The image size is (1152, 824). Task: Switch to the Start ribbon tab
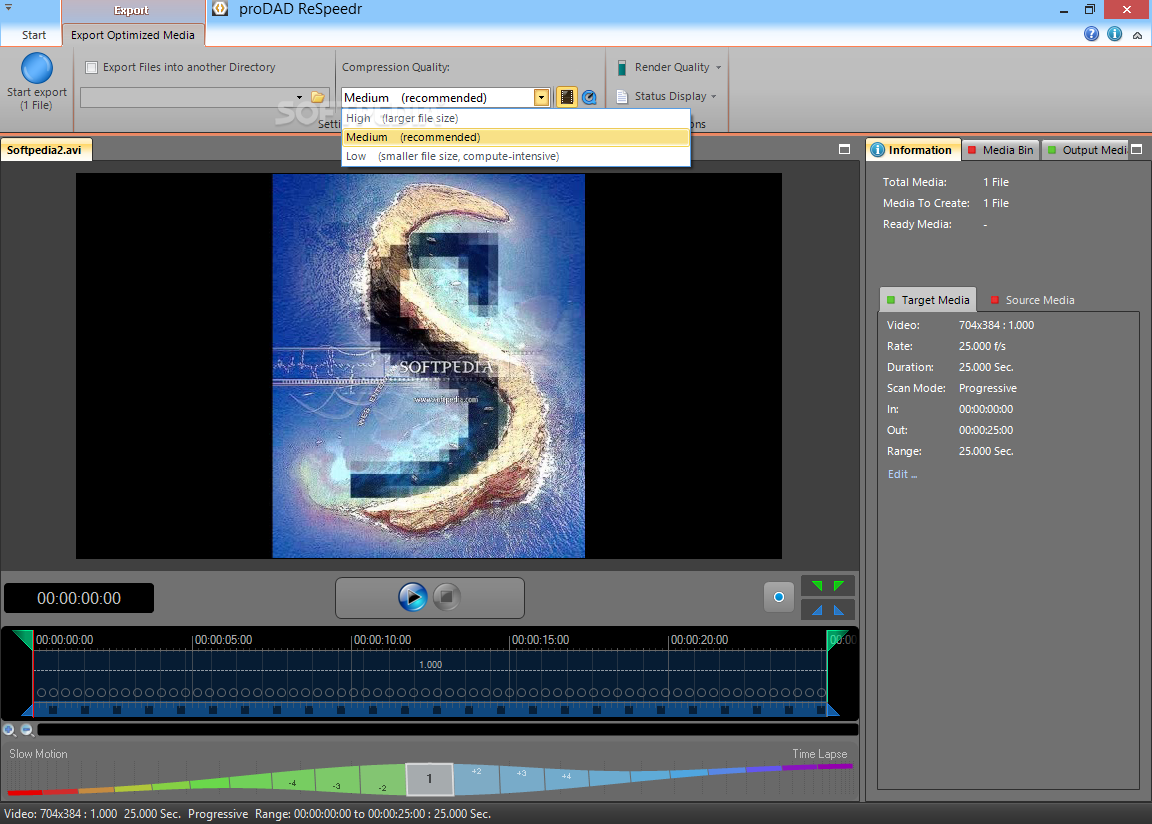click(x=34, y=35)
